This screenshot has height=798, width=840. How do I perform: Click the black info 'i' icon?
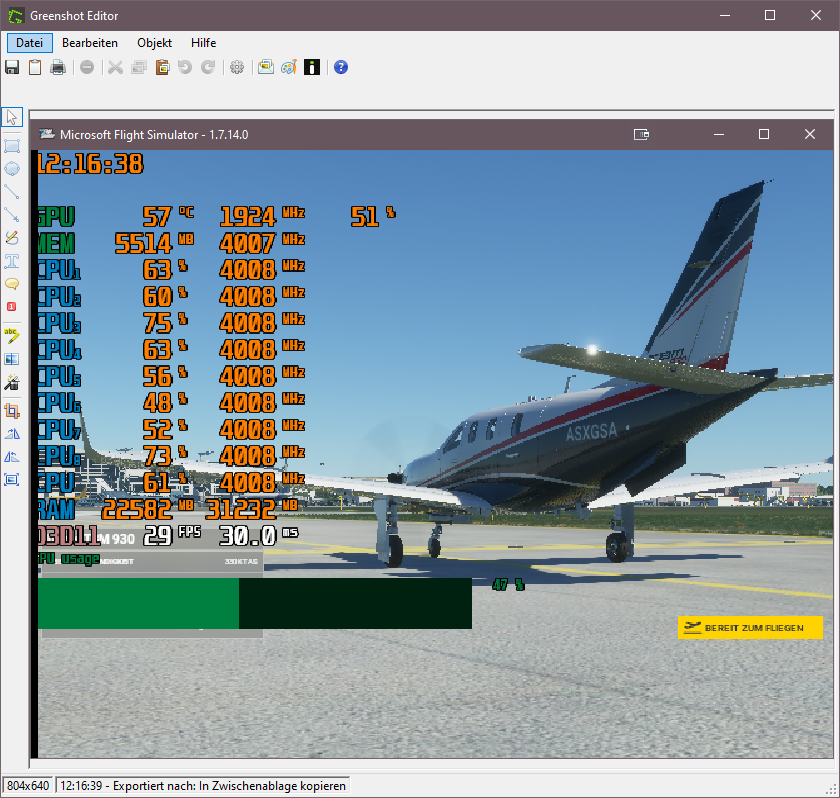(312, 67)
